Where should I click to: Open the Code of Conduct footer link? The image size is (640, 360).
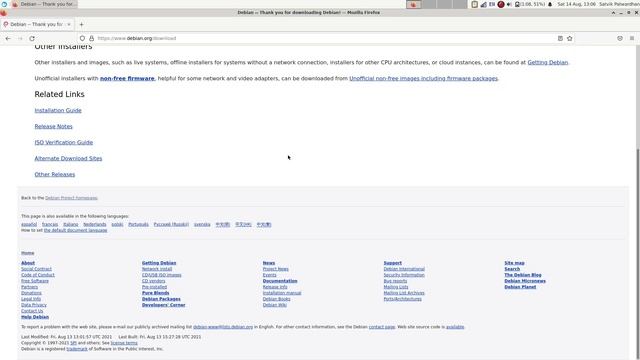point(38,275)
